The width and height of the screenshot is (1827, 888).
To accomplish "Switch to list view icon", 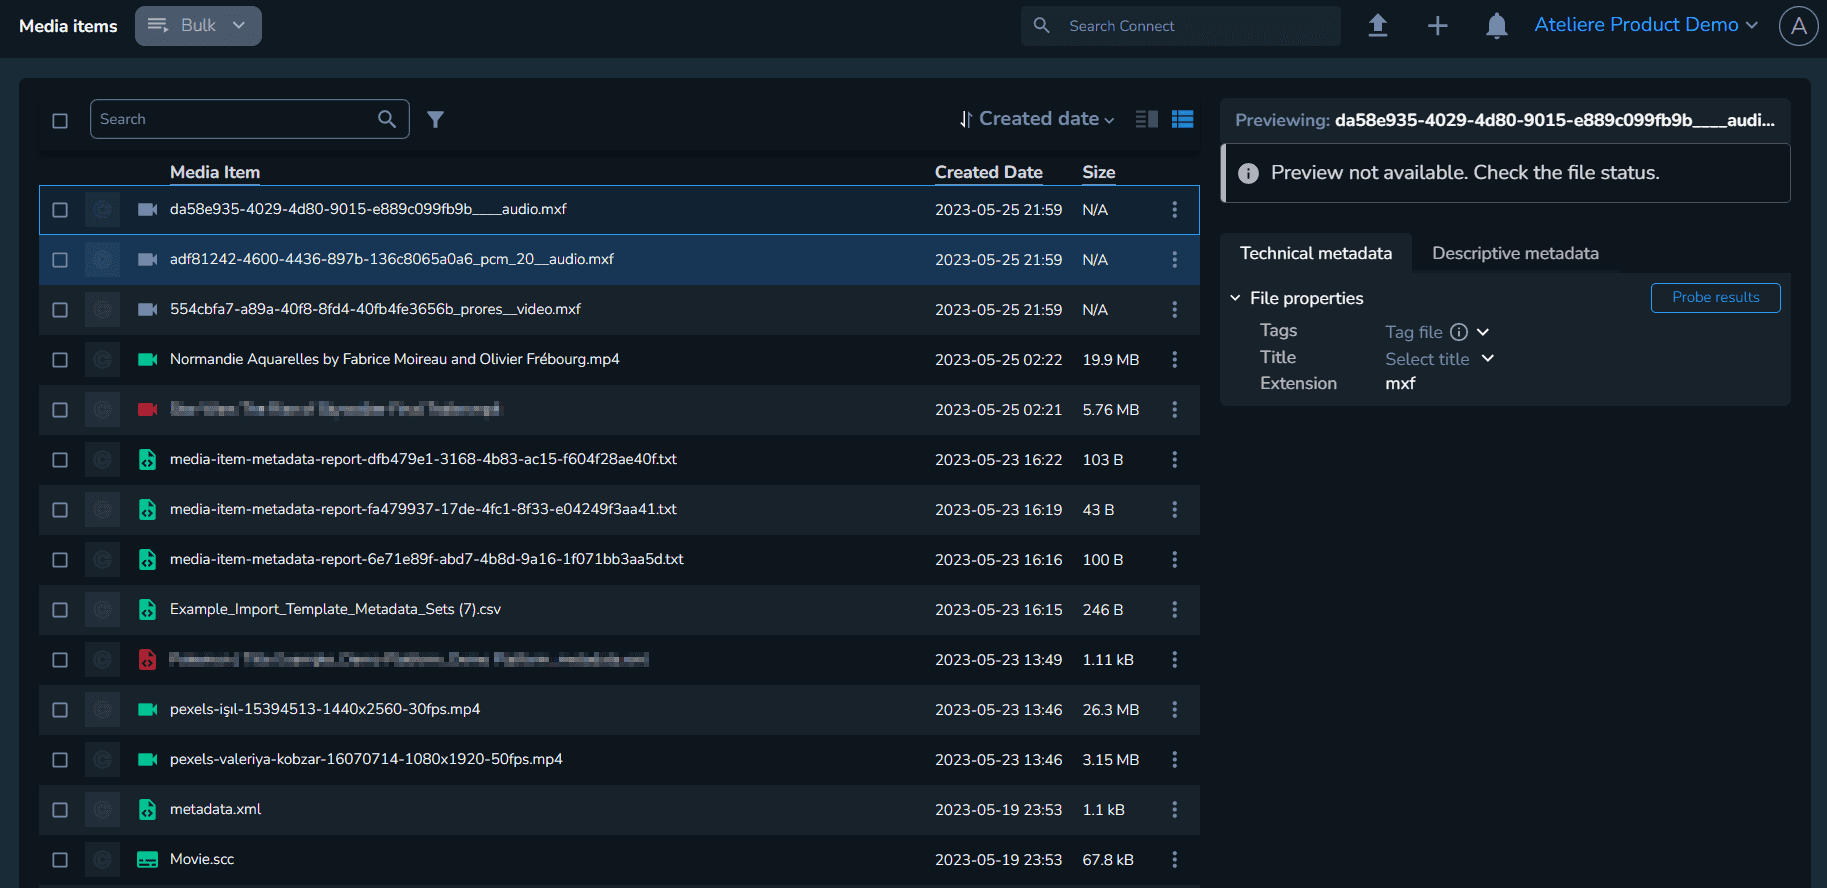I will (1183, 119).
